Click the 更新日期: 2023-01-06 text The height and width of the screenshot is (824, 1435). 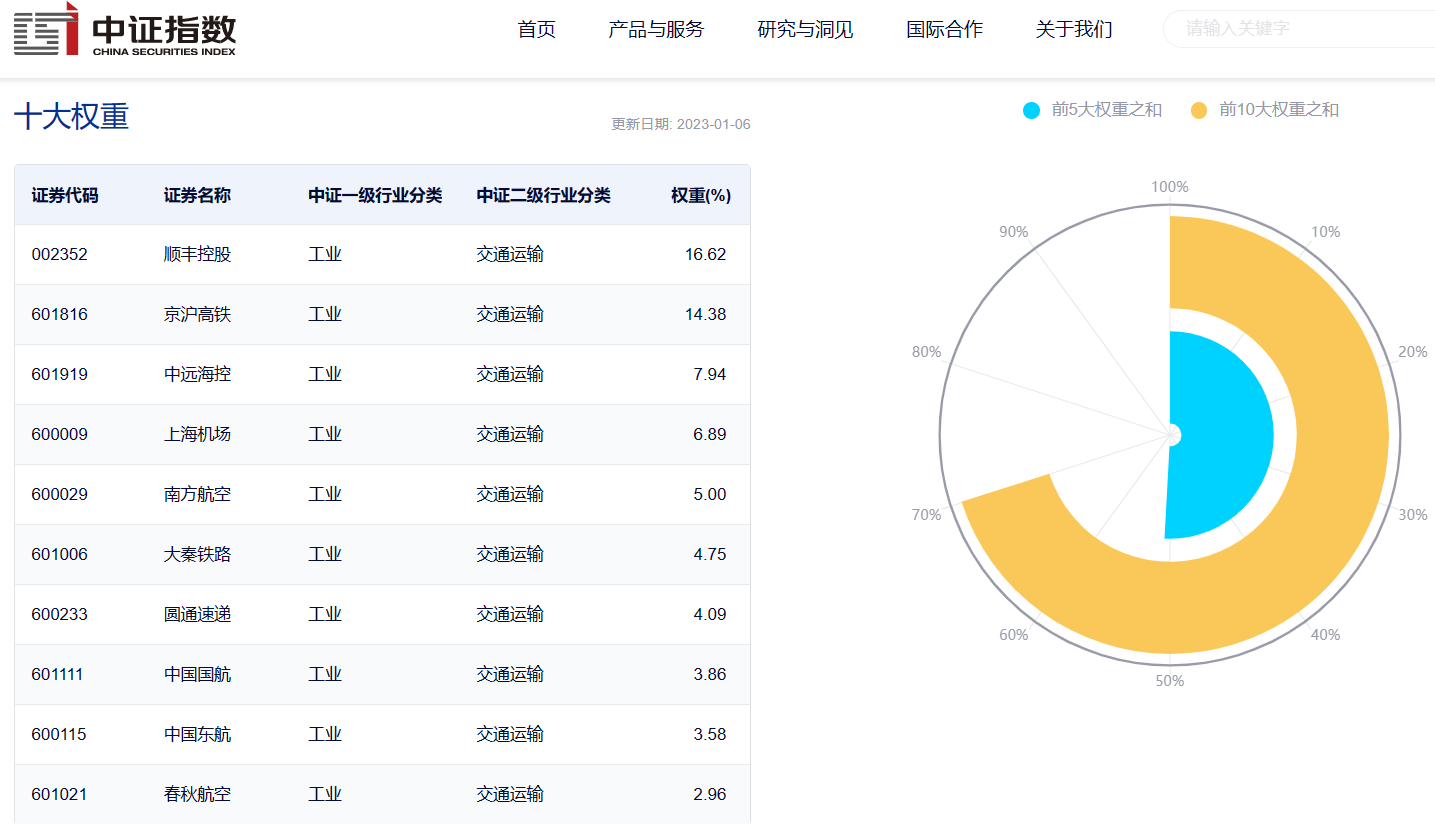pyautogui.click(x=681, y=124)
